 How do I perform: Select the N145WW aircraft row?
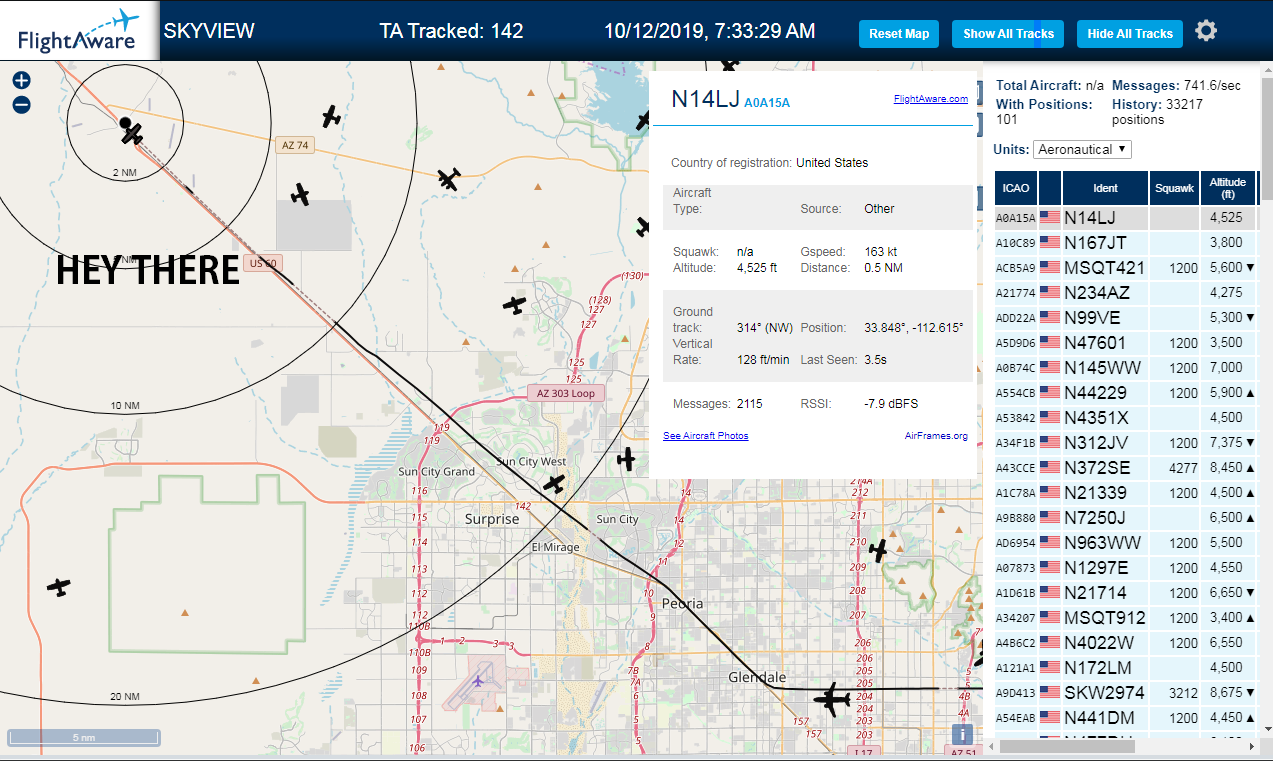[x=1125, y=367]
